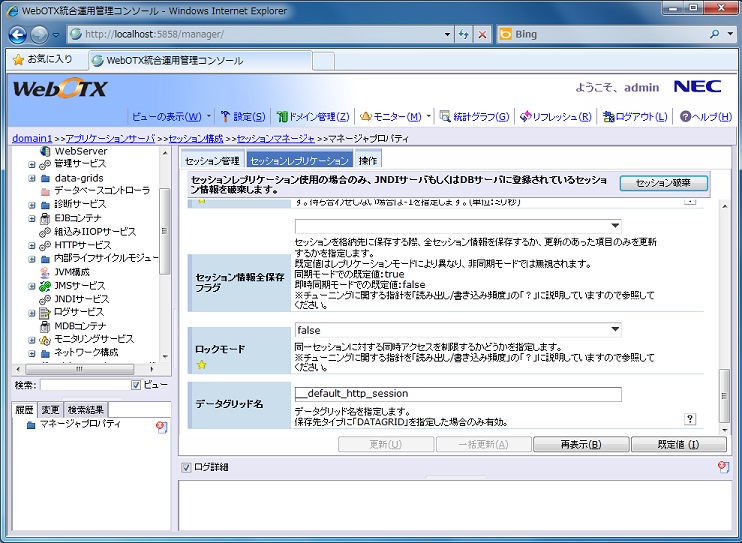Clear the history with the red icon beside マネージャプロパティ

(161, 427)
